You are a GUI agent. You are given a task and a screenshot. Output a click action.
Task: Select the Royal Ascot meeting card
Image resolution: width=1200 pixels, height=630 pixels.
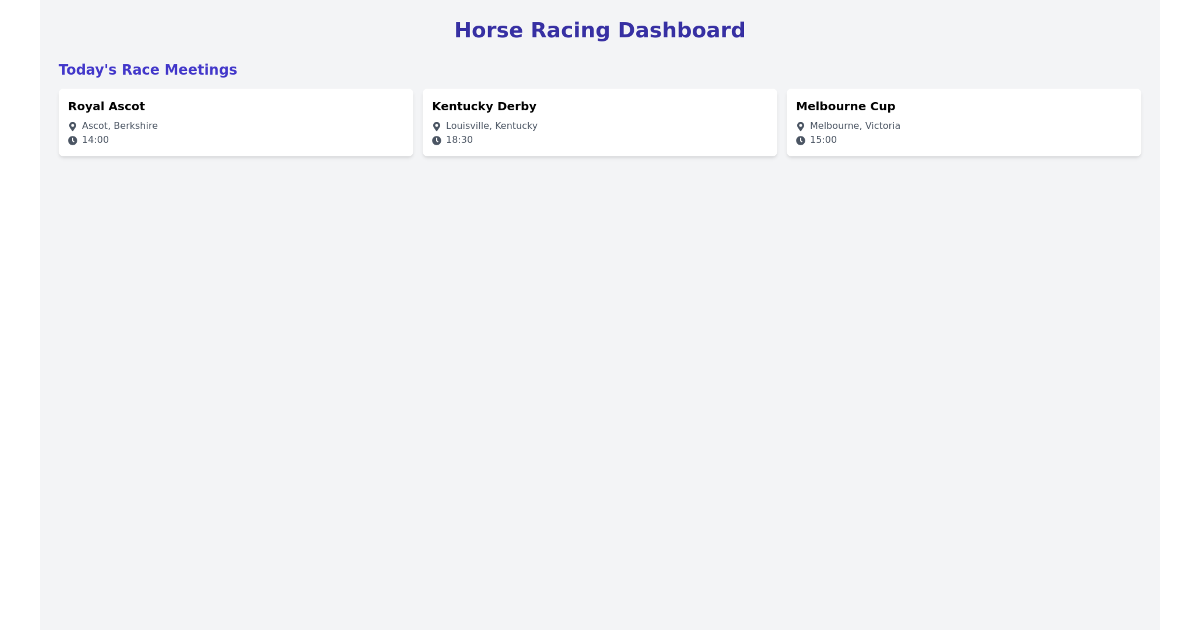pyautogui.click(x=236, y=122)
